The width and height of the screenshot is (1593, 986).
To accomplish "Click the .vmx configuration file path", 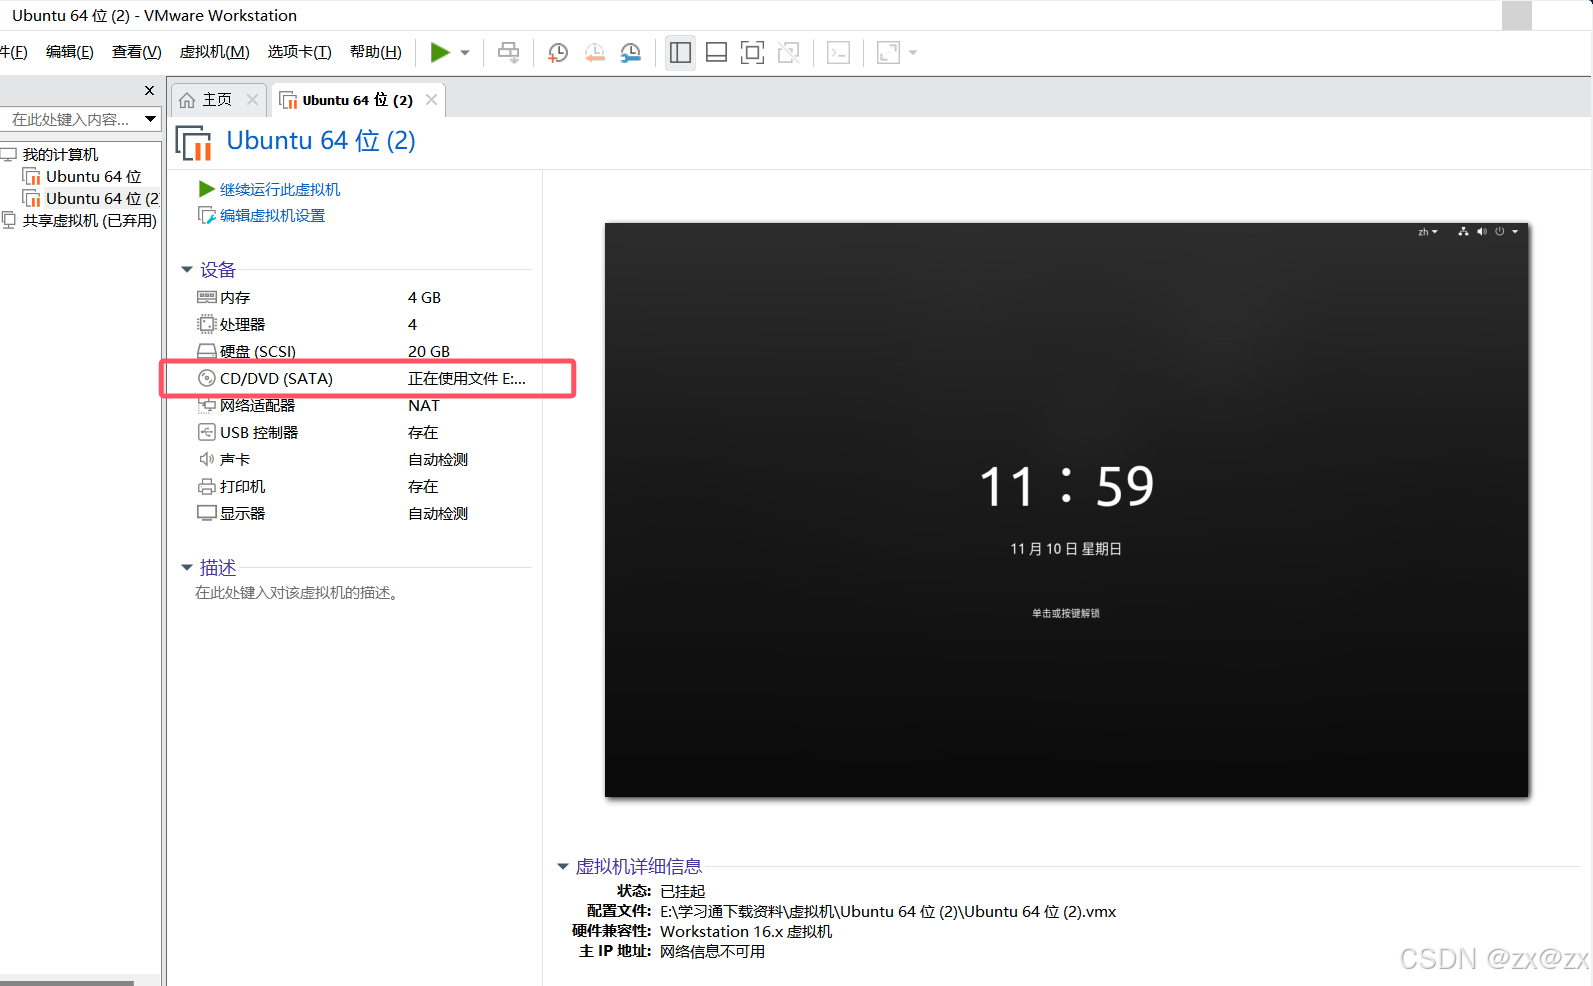I will pyautogui.click(x=888, y=912).
